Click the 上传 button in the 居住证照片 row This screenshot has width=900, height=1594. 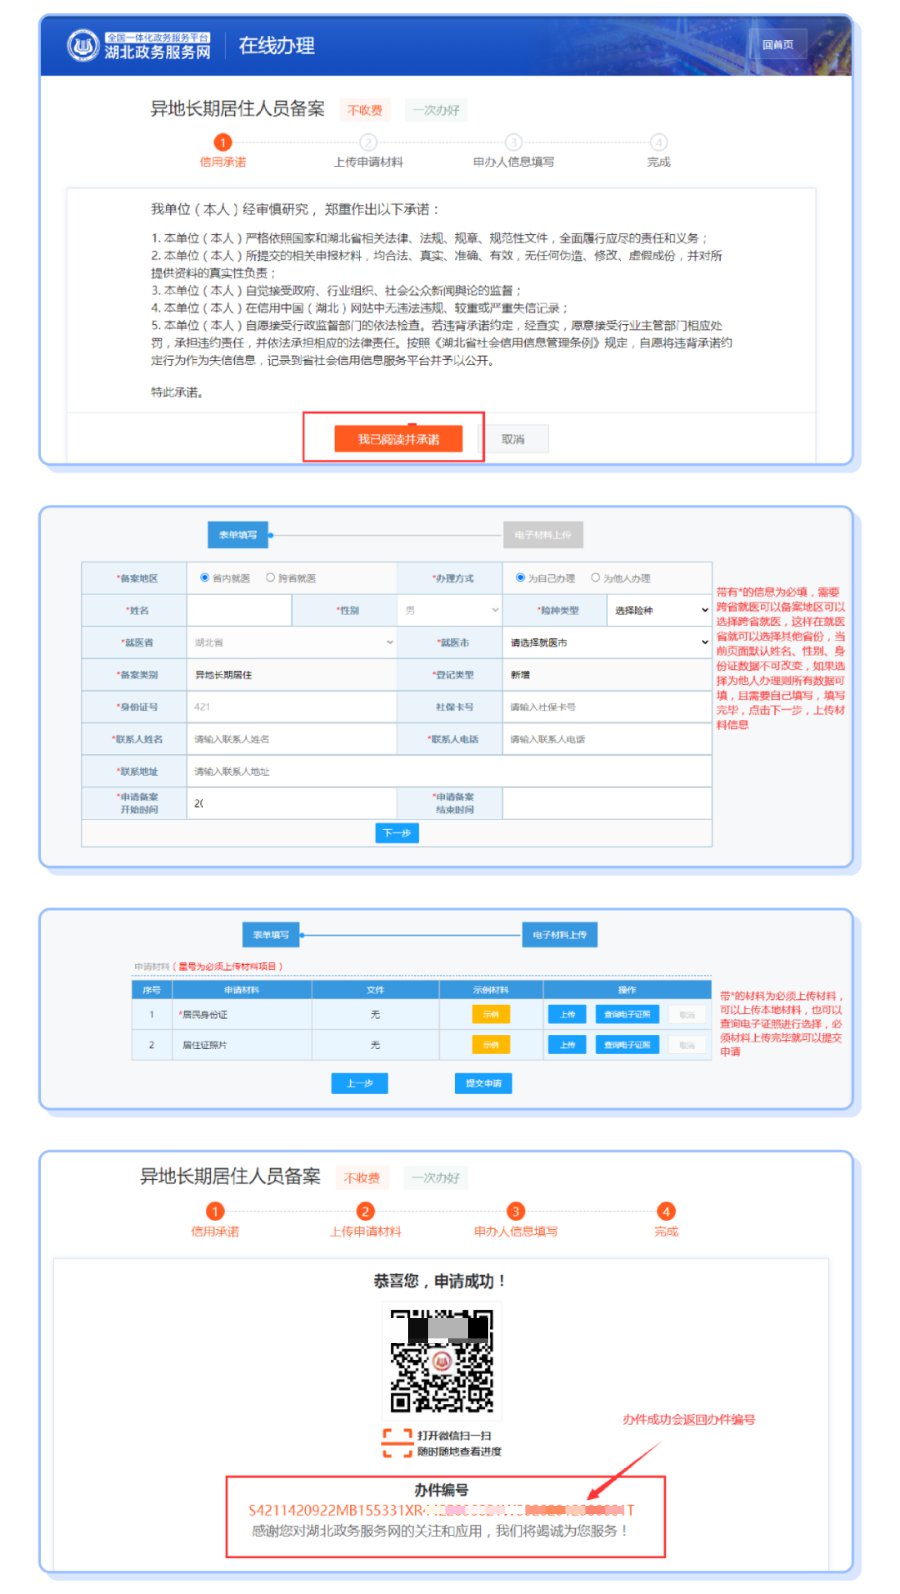567,1044
